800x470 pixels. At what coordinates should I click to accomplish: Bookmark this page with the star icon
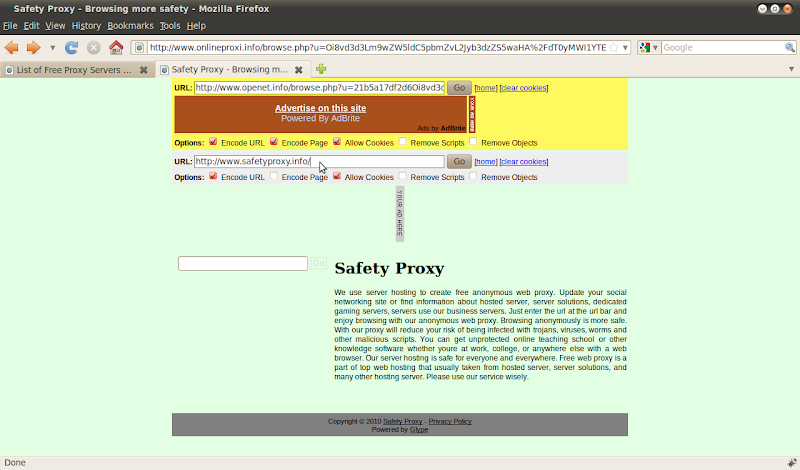point(614,47)
